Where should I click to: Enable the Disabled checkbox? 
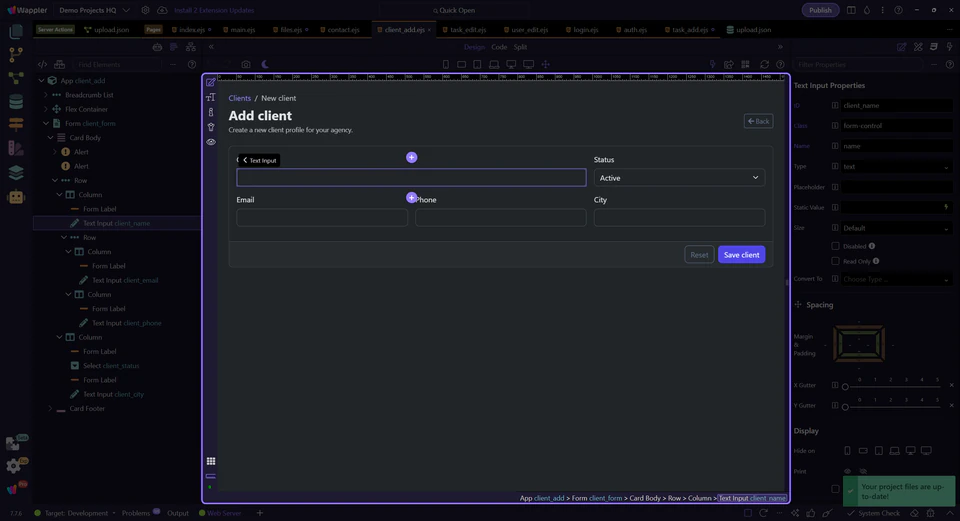point(835,246)
